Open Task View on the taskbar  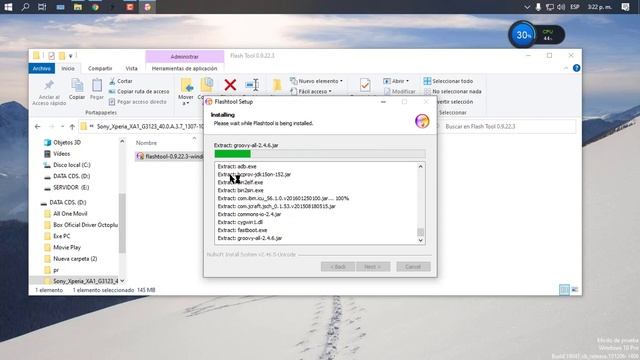(x=42, y=7)
